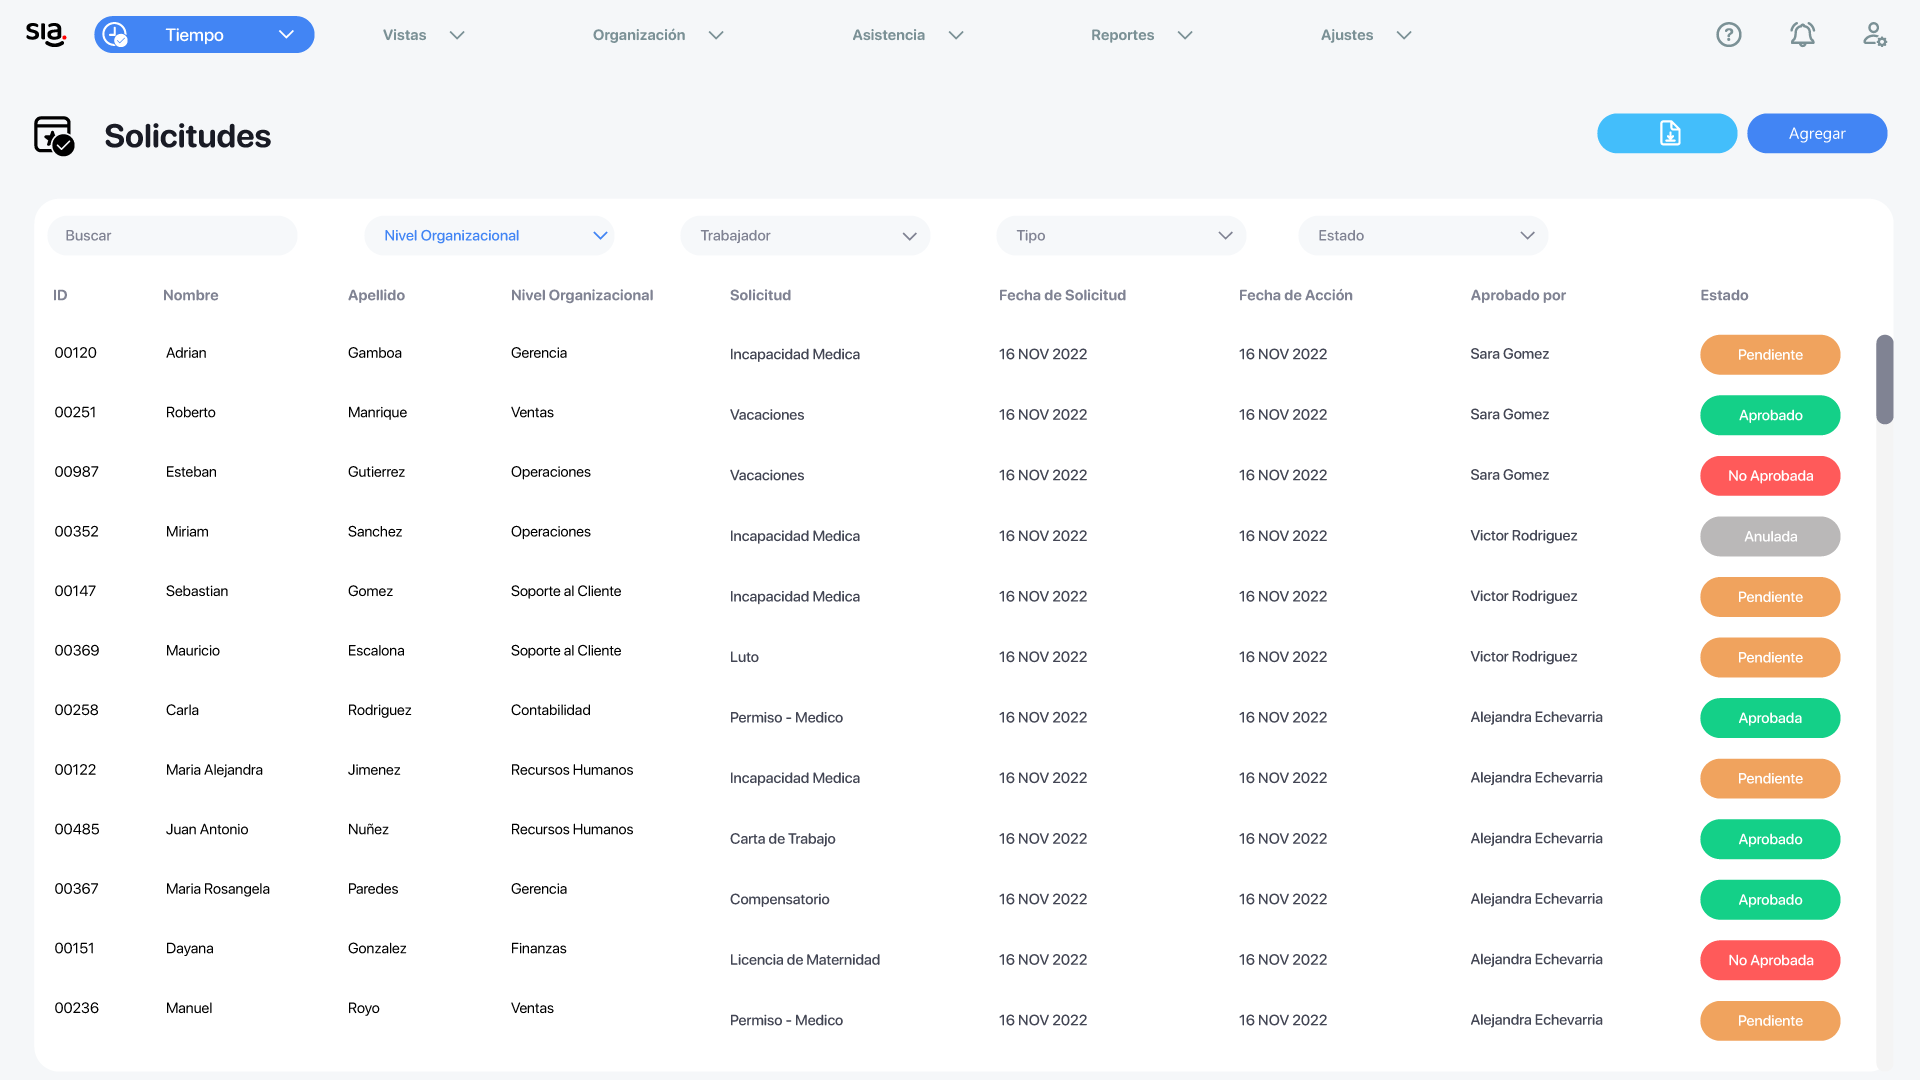The height and width of the screenshot is (1080, 1920).
Task: Click the Agregar button
Action: [x=1816, y=133]
